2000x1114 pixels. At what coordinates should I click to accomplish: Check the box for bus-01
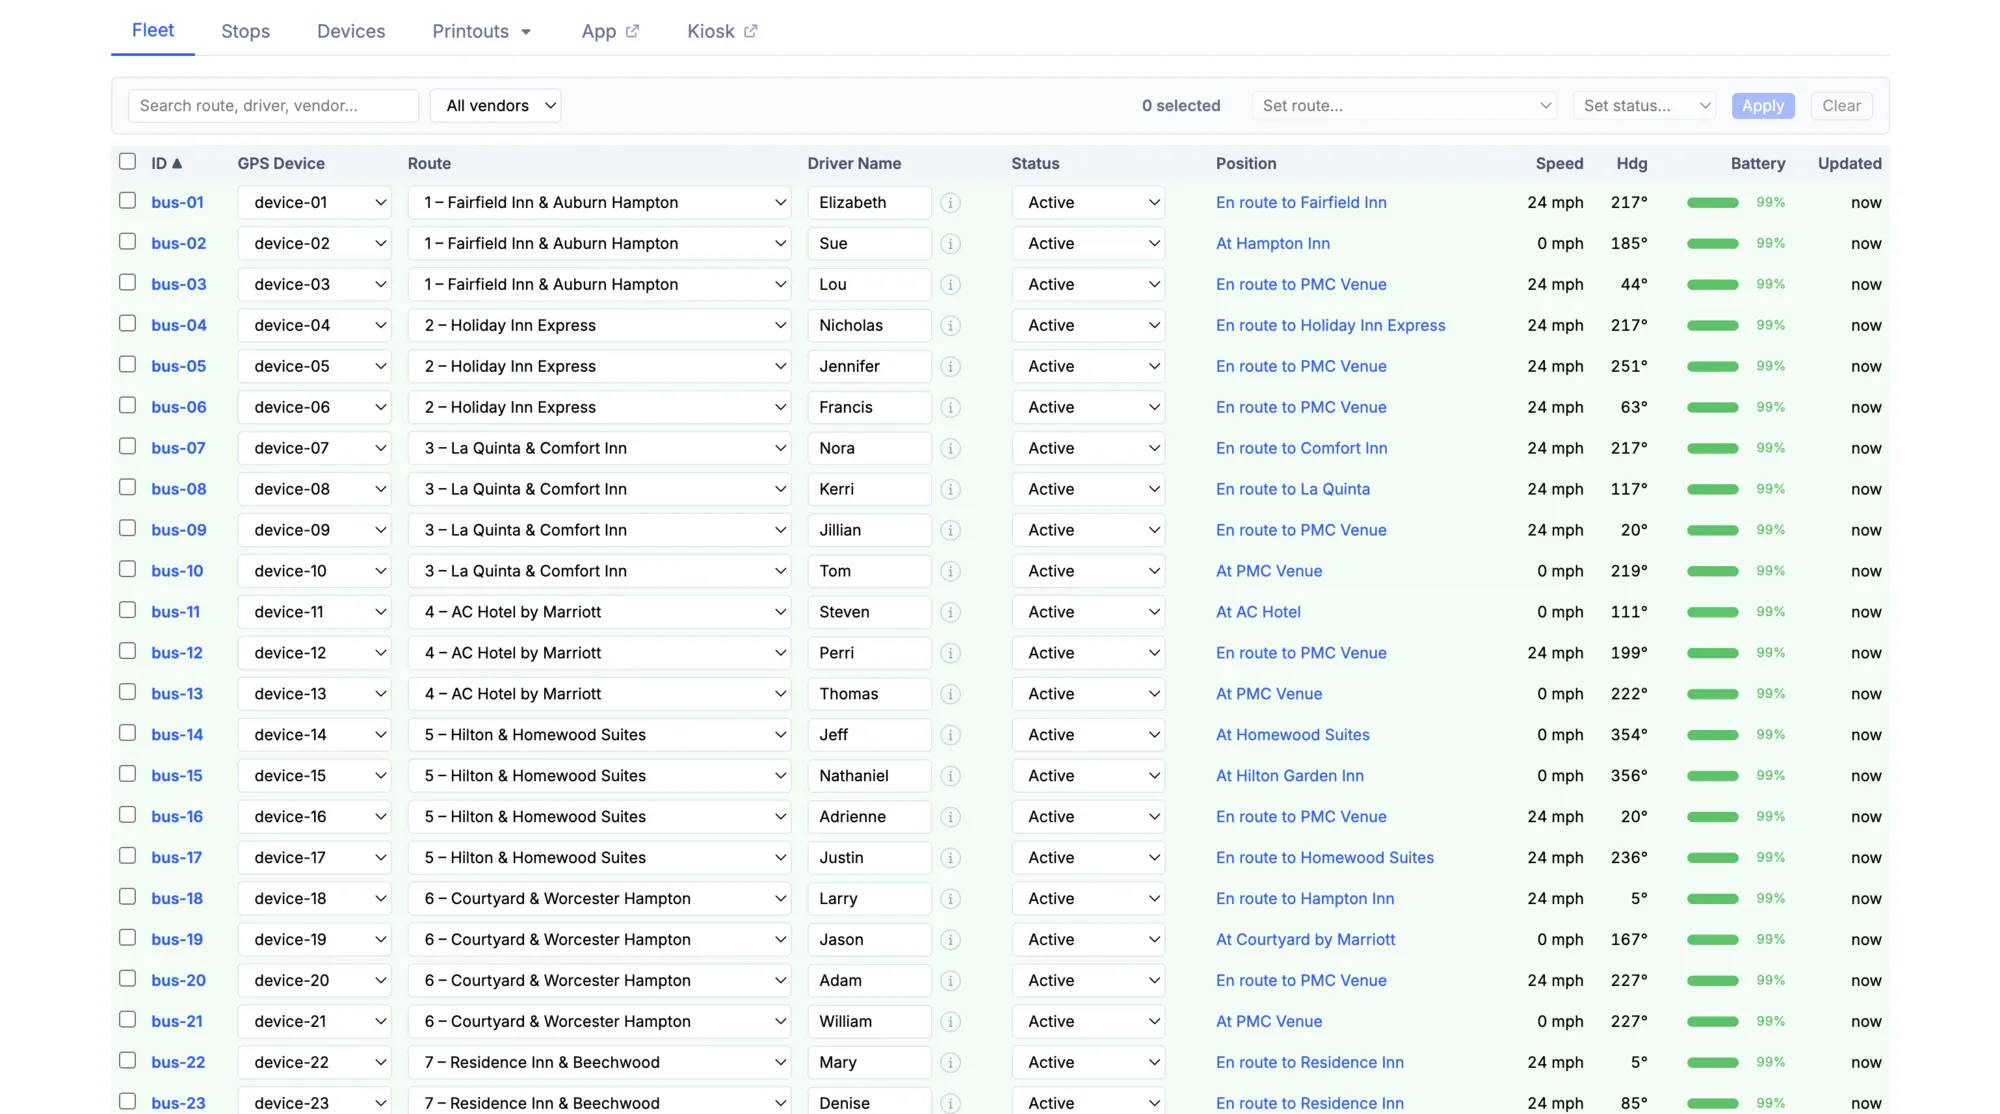(127, 200)
